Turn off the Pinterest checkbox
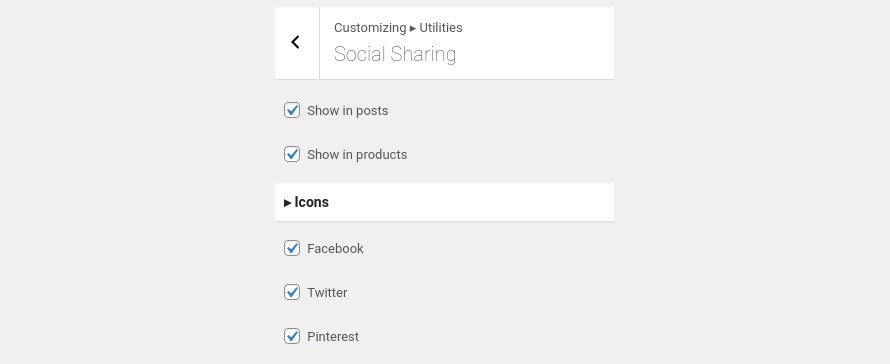The height and width of the screenshot is (364, 890). 292,336
